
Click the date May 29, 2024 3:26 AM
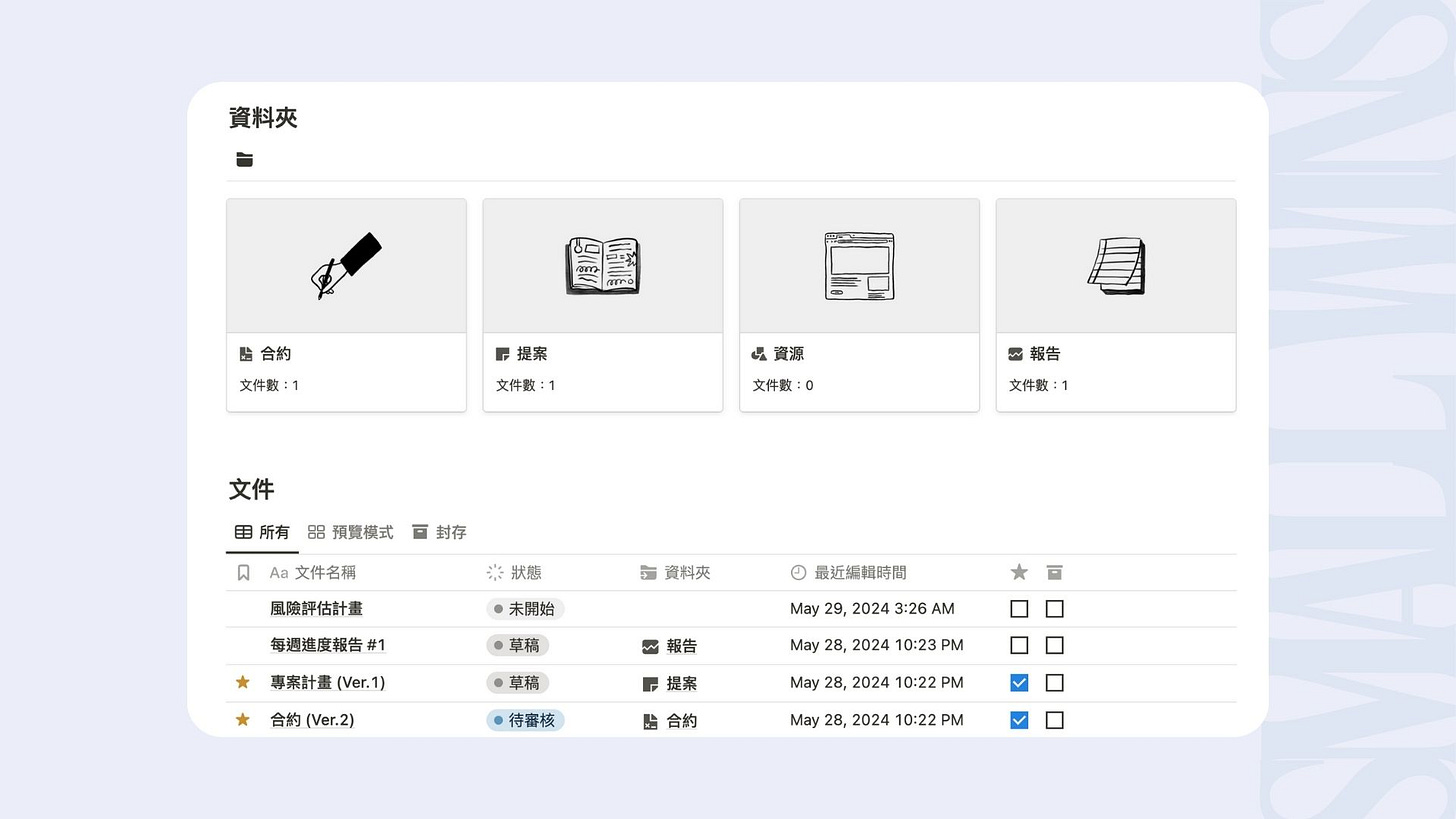(x=872, y=608)
